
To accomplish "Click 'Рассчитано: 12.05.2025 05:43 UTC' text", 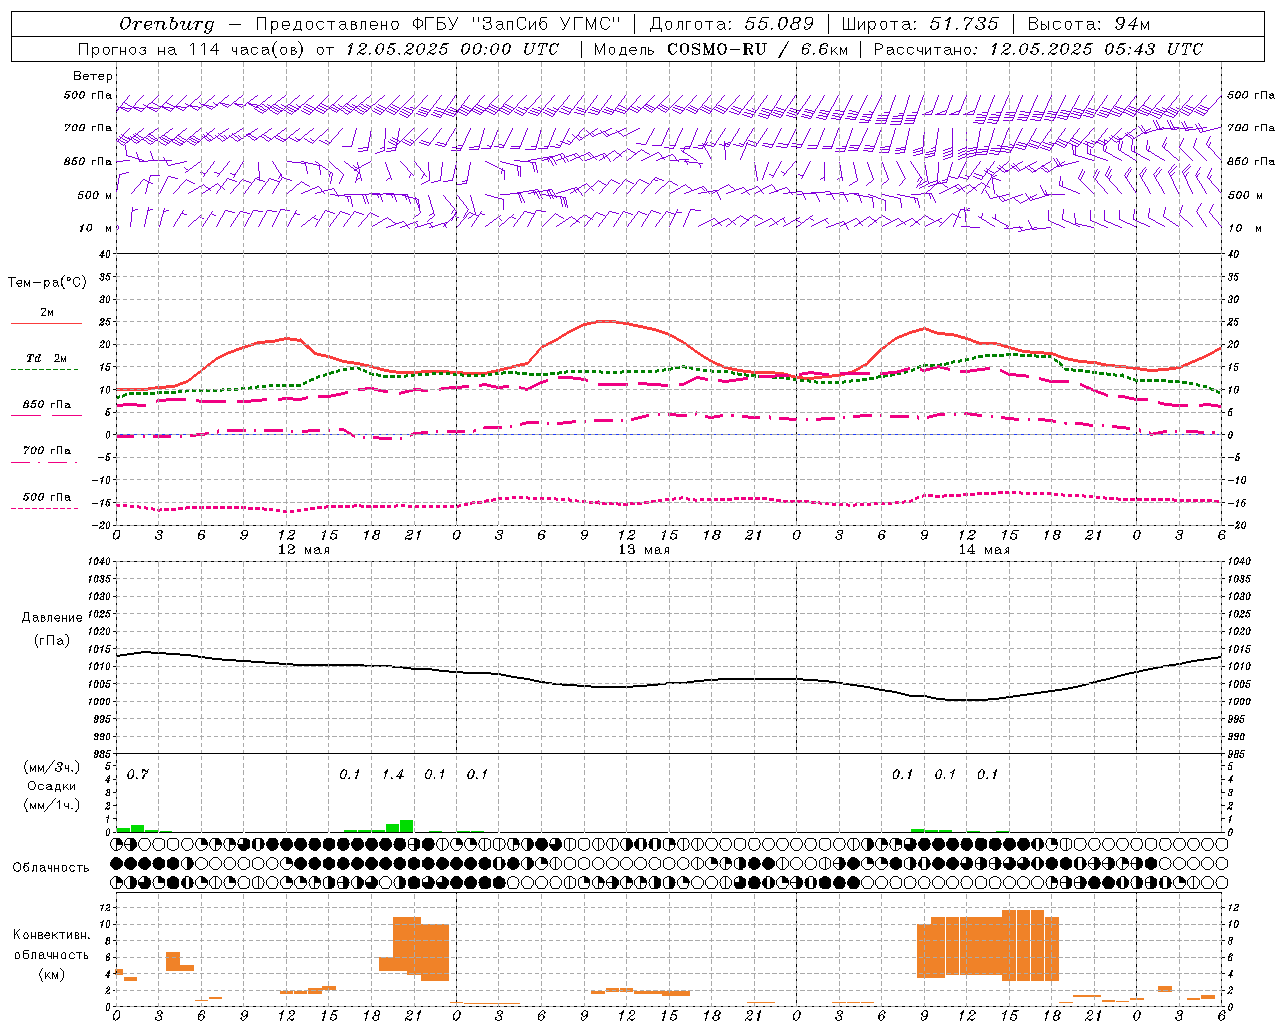I will pos(1038,49).
